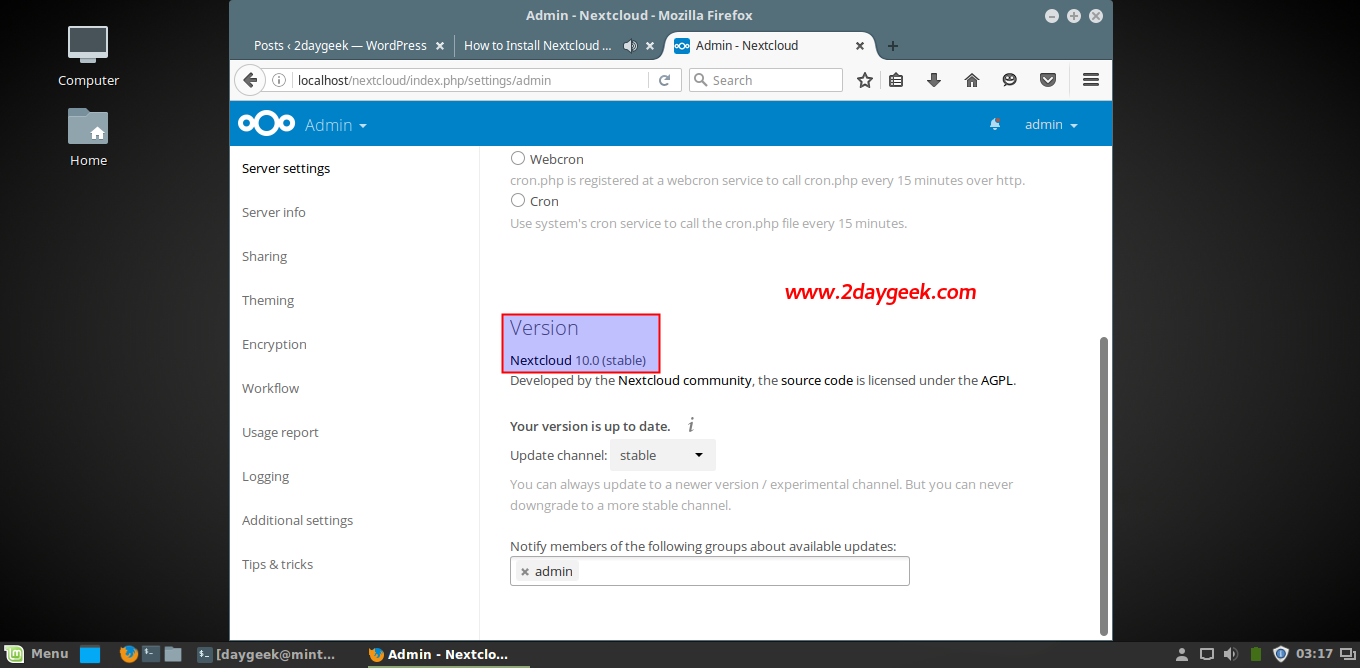The image size is (1360, 668).
Task: Go to Firefox home page icon
Action: [972, 80]
